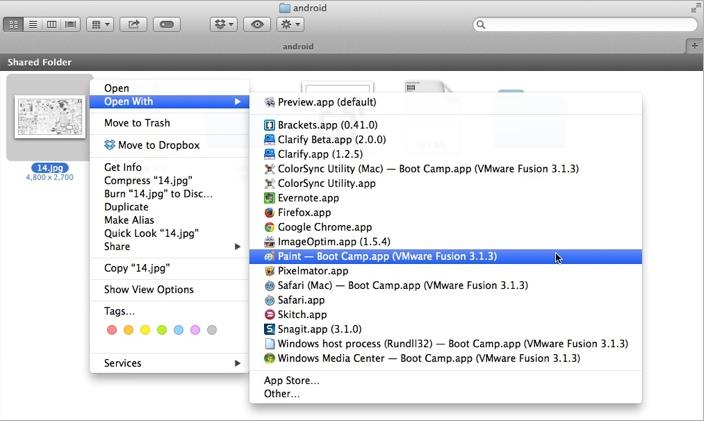Open with Brackets.app
Image resolution: width=704 pixels, height=421 pixels.
[445, 125]
